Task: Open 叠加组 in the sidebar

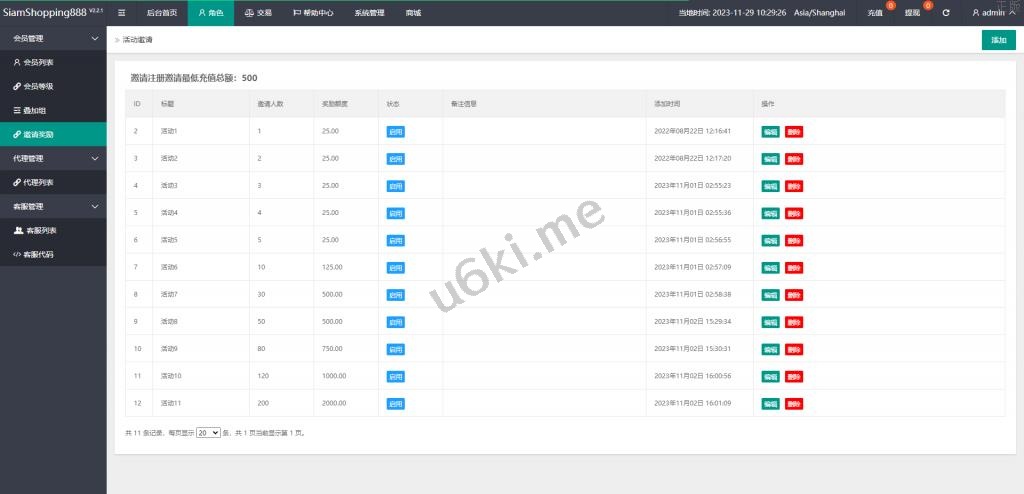Action: tap(34, 110)
